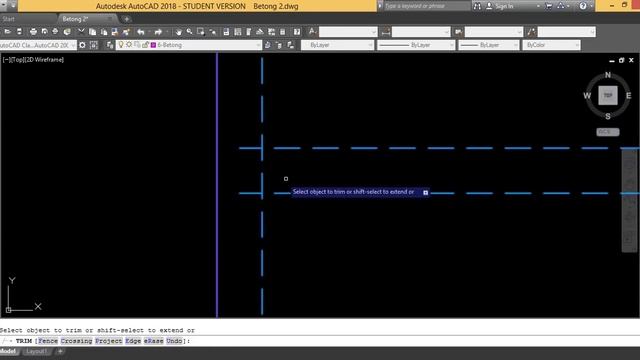Click the Text Style icon

(x=312, y=31)
